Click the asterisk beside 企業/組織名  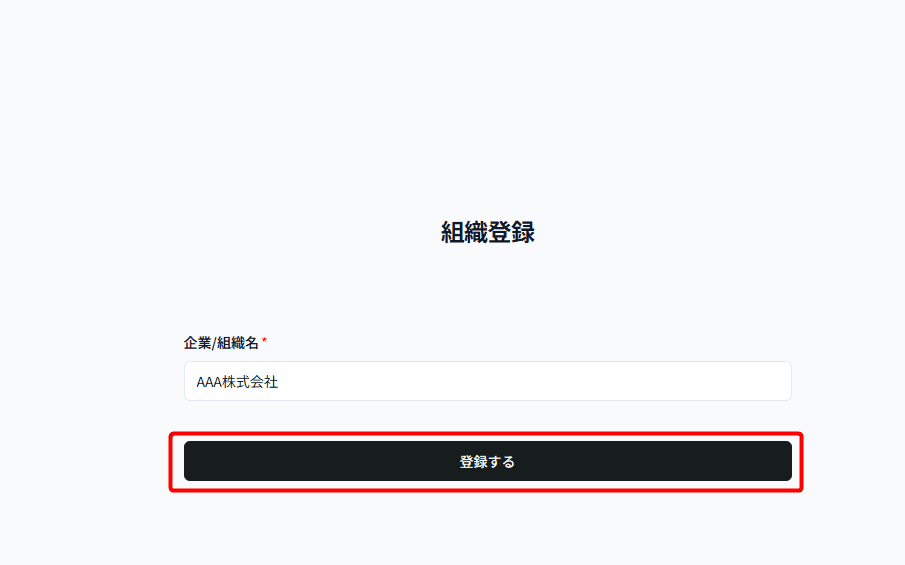pos(264,341)
